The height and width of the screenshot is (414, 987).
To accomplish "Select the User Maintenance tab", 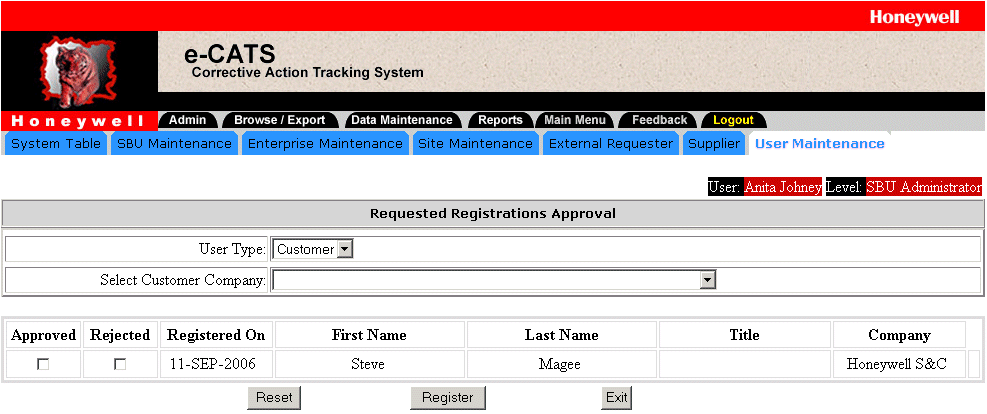I will coord(820,143).
